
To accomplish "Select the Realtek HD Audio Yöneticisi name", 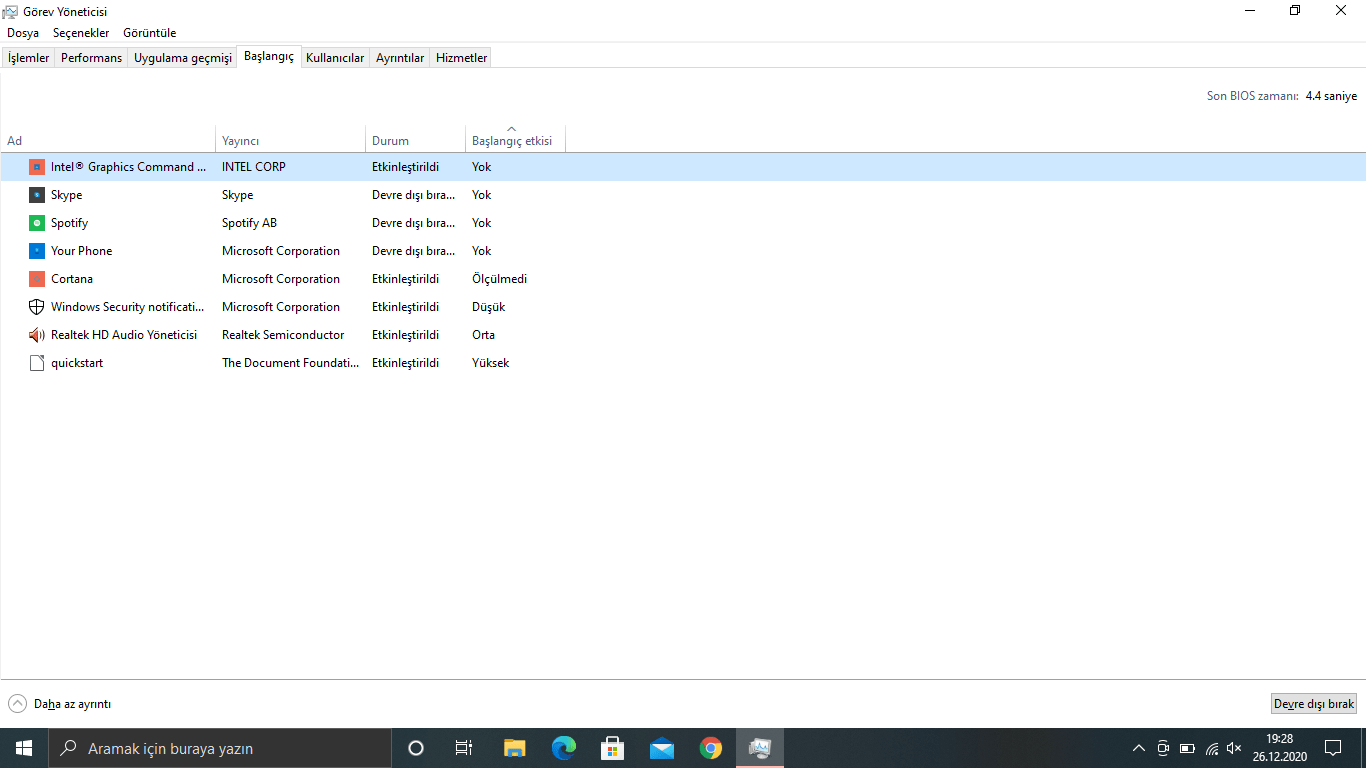I will [124, 335].
